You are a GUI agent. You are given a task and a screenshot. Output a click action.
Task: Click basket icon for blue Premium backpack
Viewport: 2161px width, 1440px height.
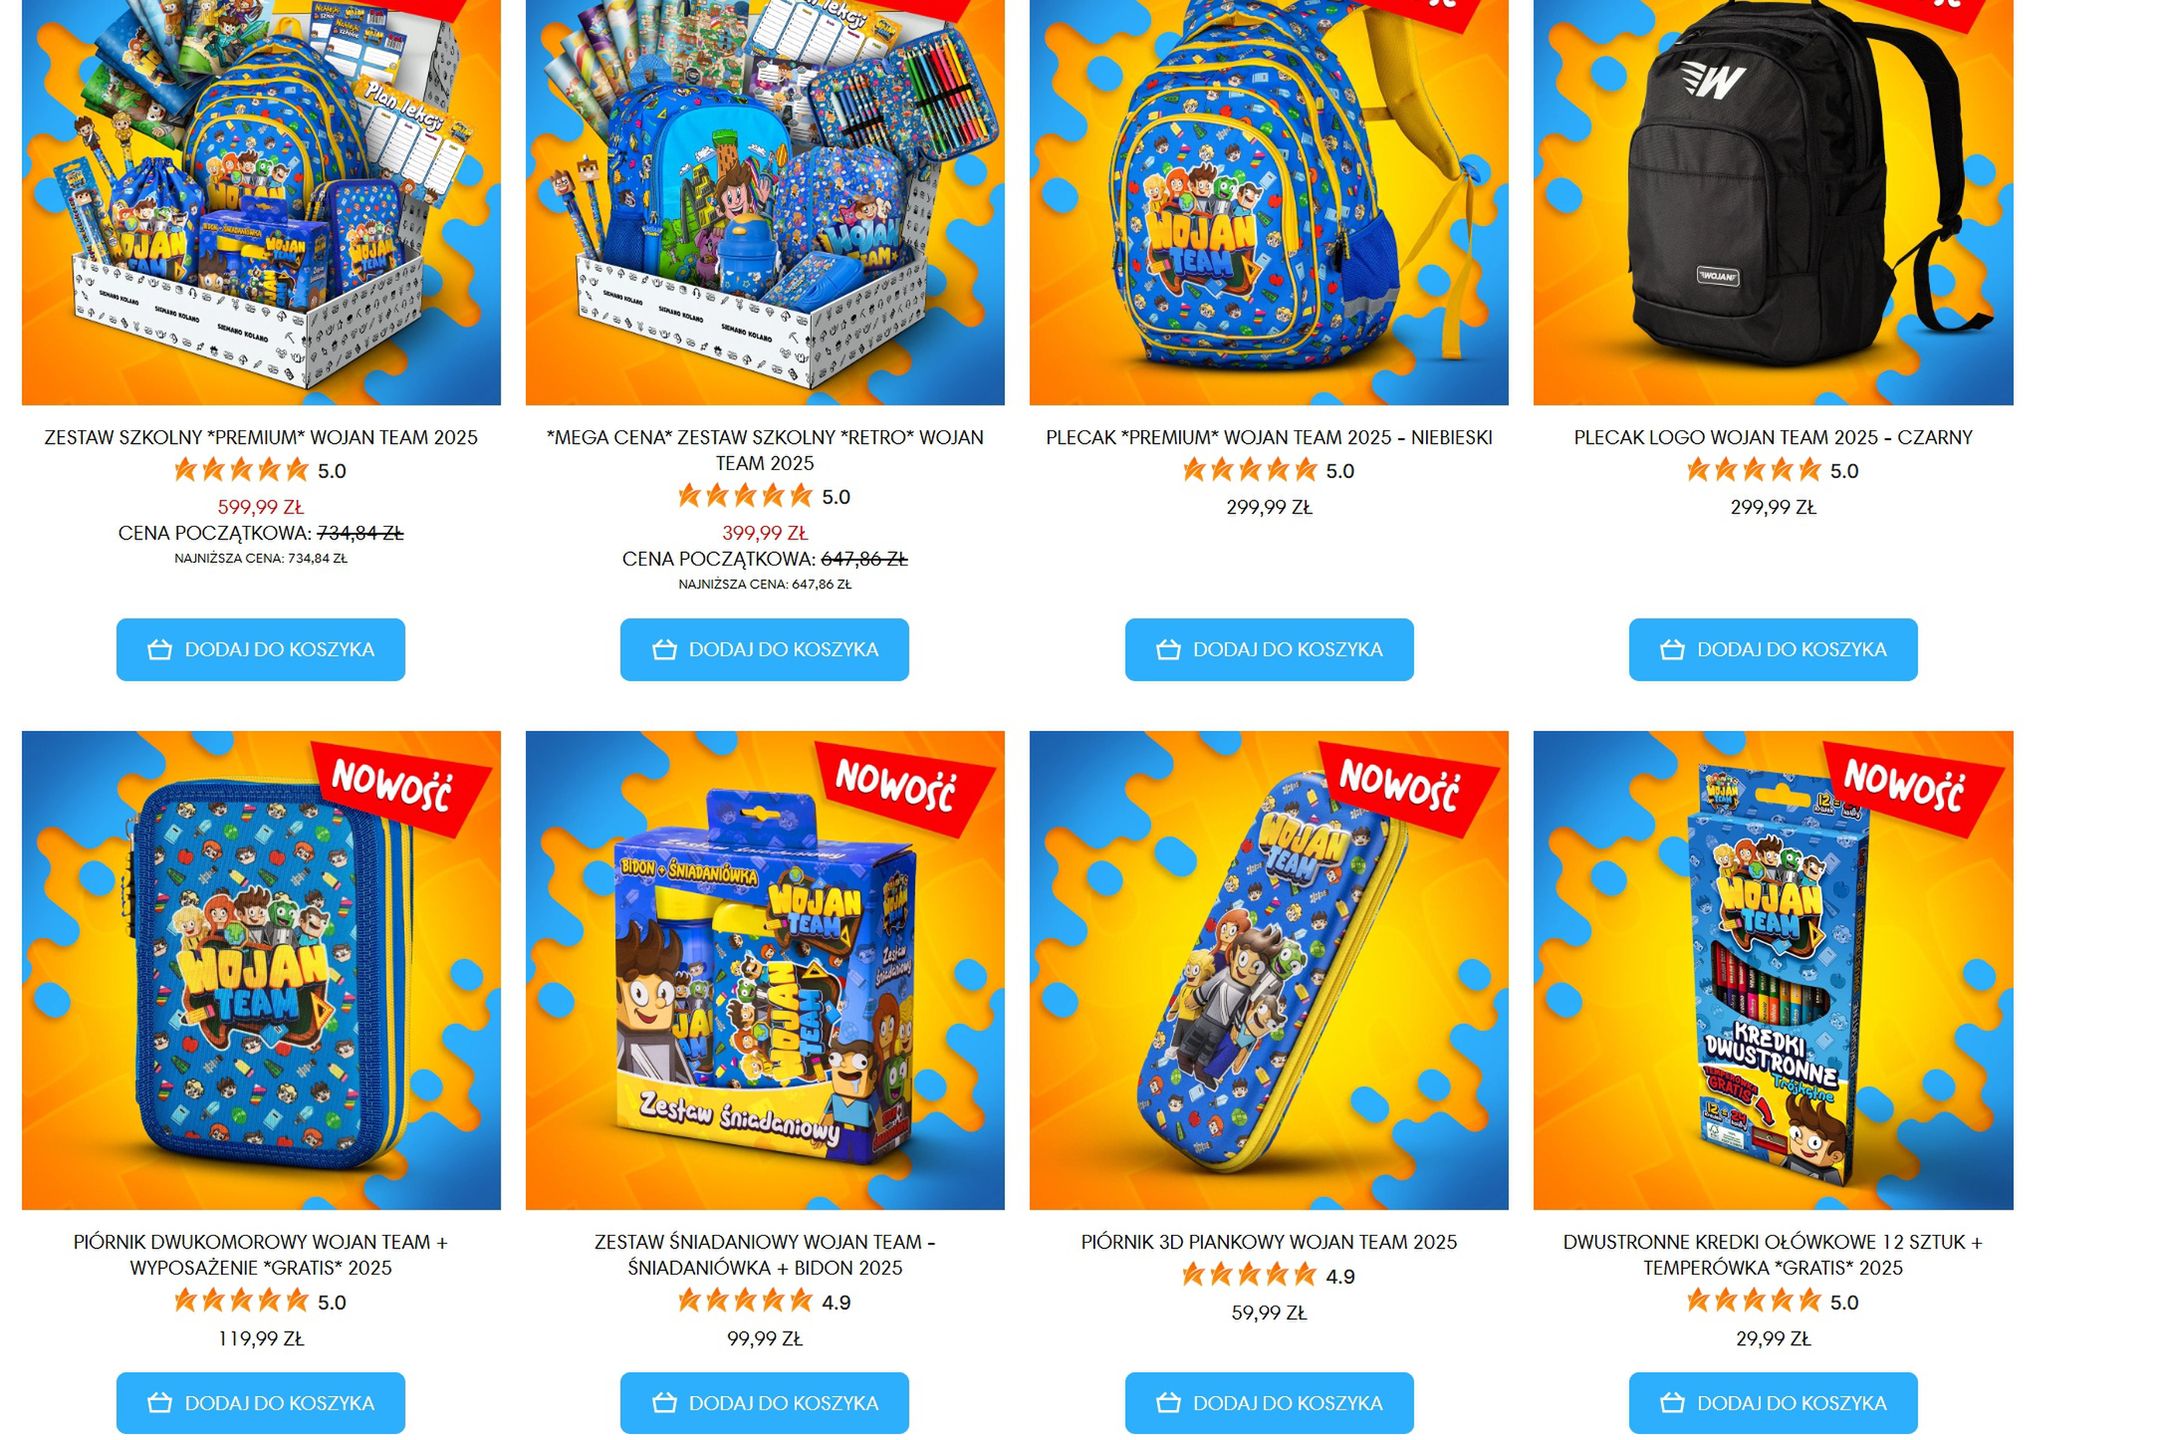[1168, 650]
